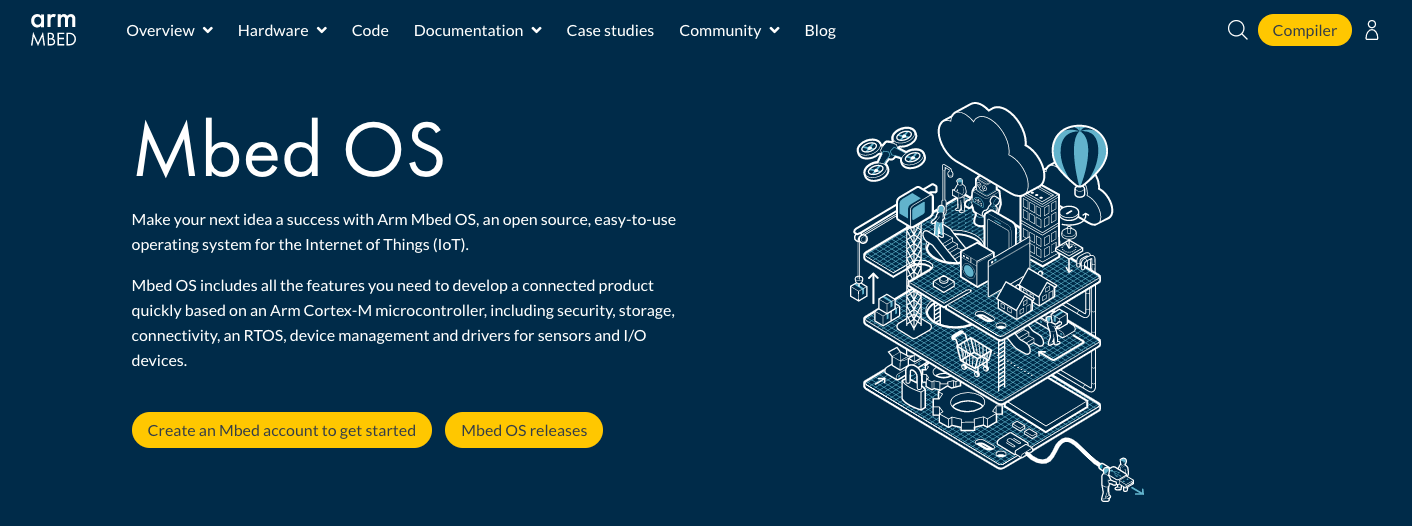Image resolution: width=1412 pixels, height=526 pixels.
Task: Click the shopping cart in illustration
Action: [x=971, y=351]
